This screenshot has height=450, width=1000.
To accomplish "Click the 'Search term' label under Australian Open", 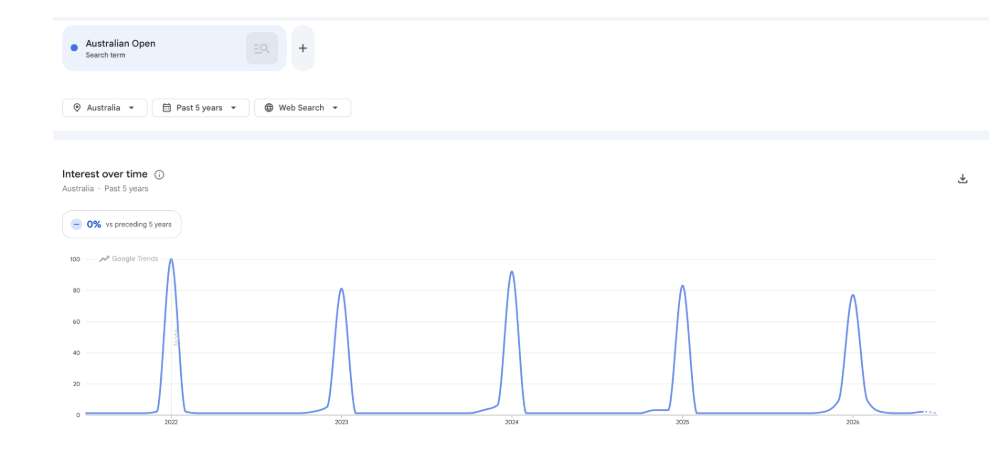I will click(105, 55).
